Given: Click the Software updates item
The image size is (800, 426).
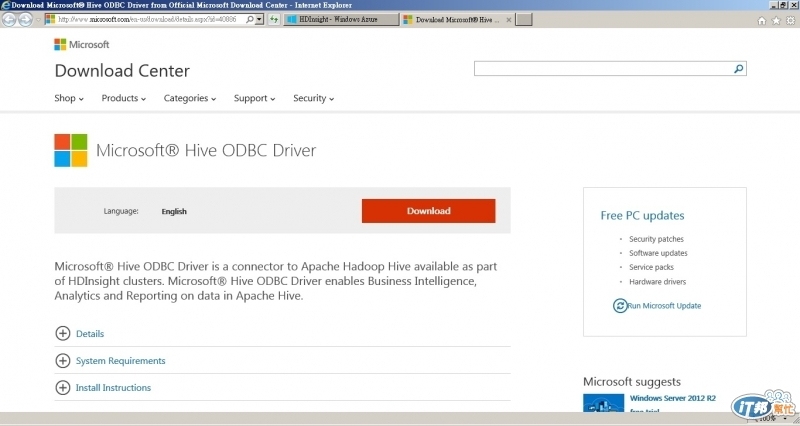Looking at the screenshot, I should [658, 253].
